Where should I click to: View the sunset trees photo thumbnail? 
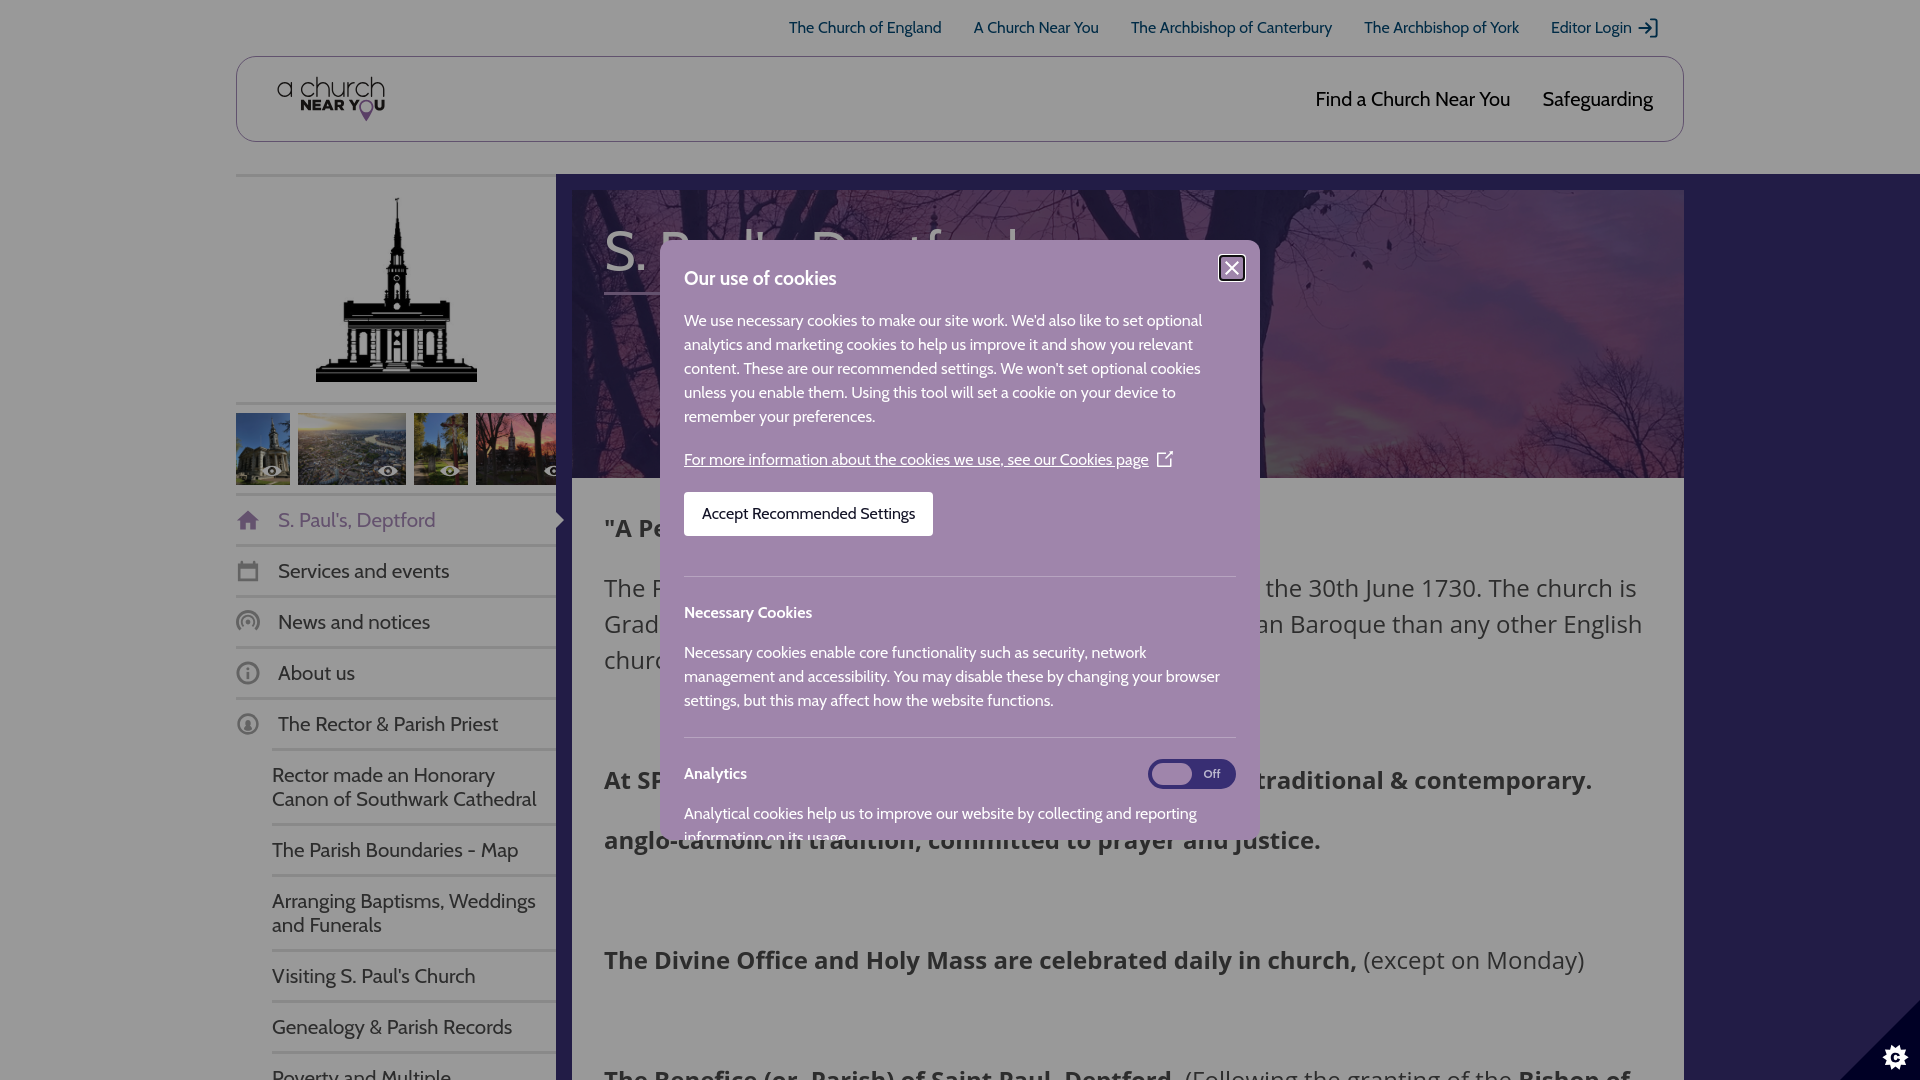point(516,449)
